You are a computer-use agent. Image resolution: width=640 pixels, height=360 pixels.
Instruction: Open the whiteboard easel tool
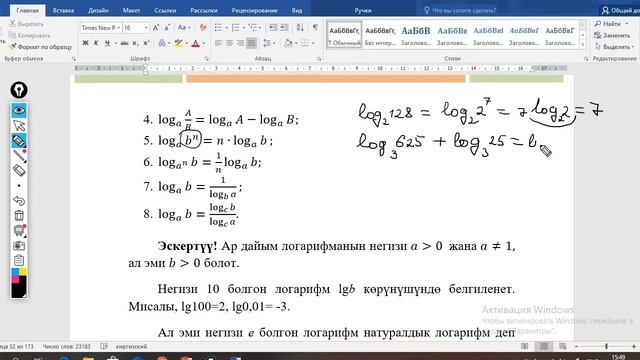tap(19, 231)
